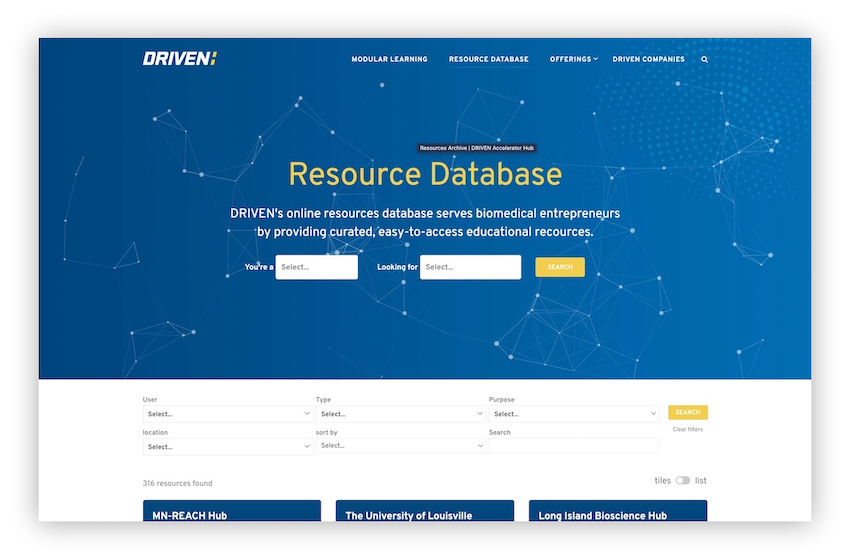Open The University of Louisville card

point(425,511)
